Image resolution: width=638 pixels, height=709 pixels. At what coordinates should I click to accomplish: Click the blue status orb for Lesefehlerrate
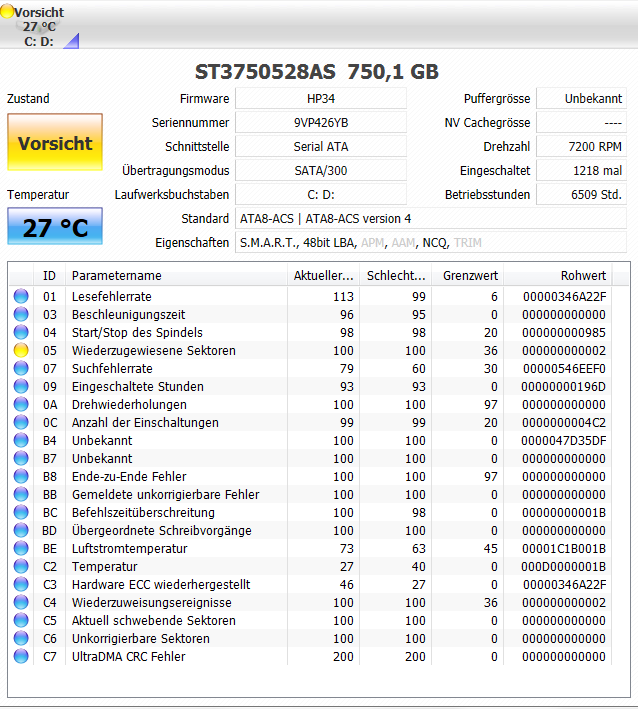tap(21, 296)
